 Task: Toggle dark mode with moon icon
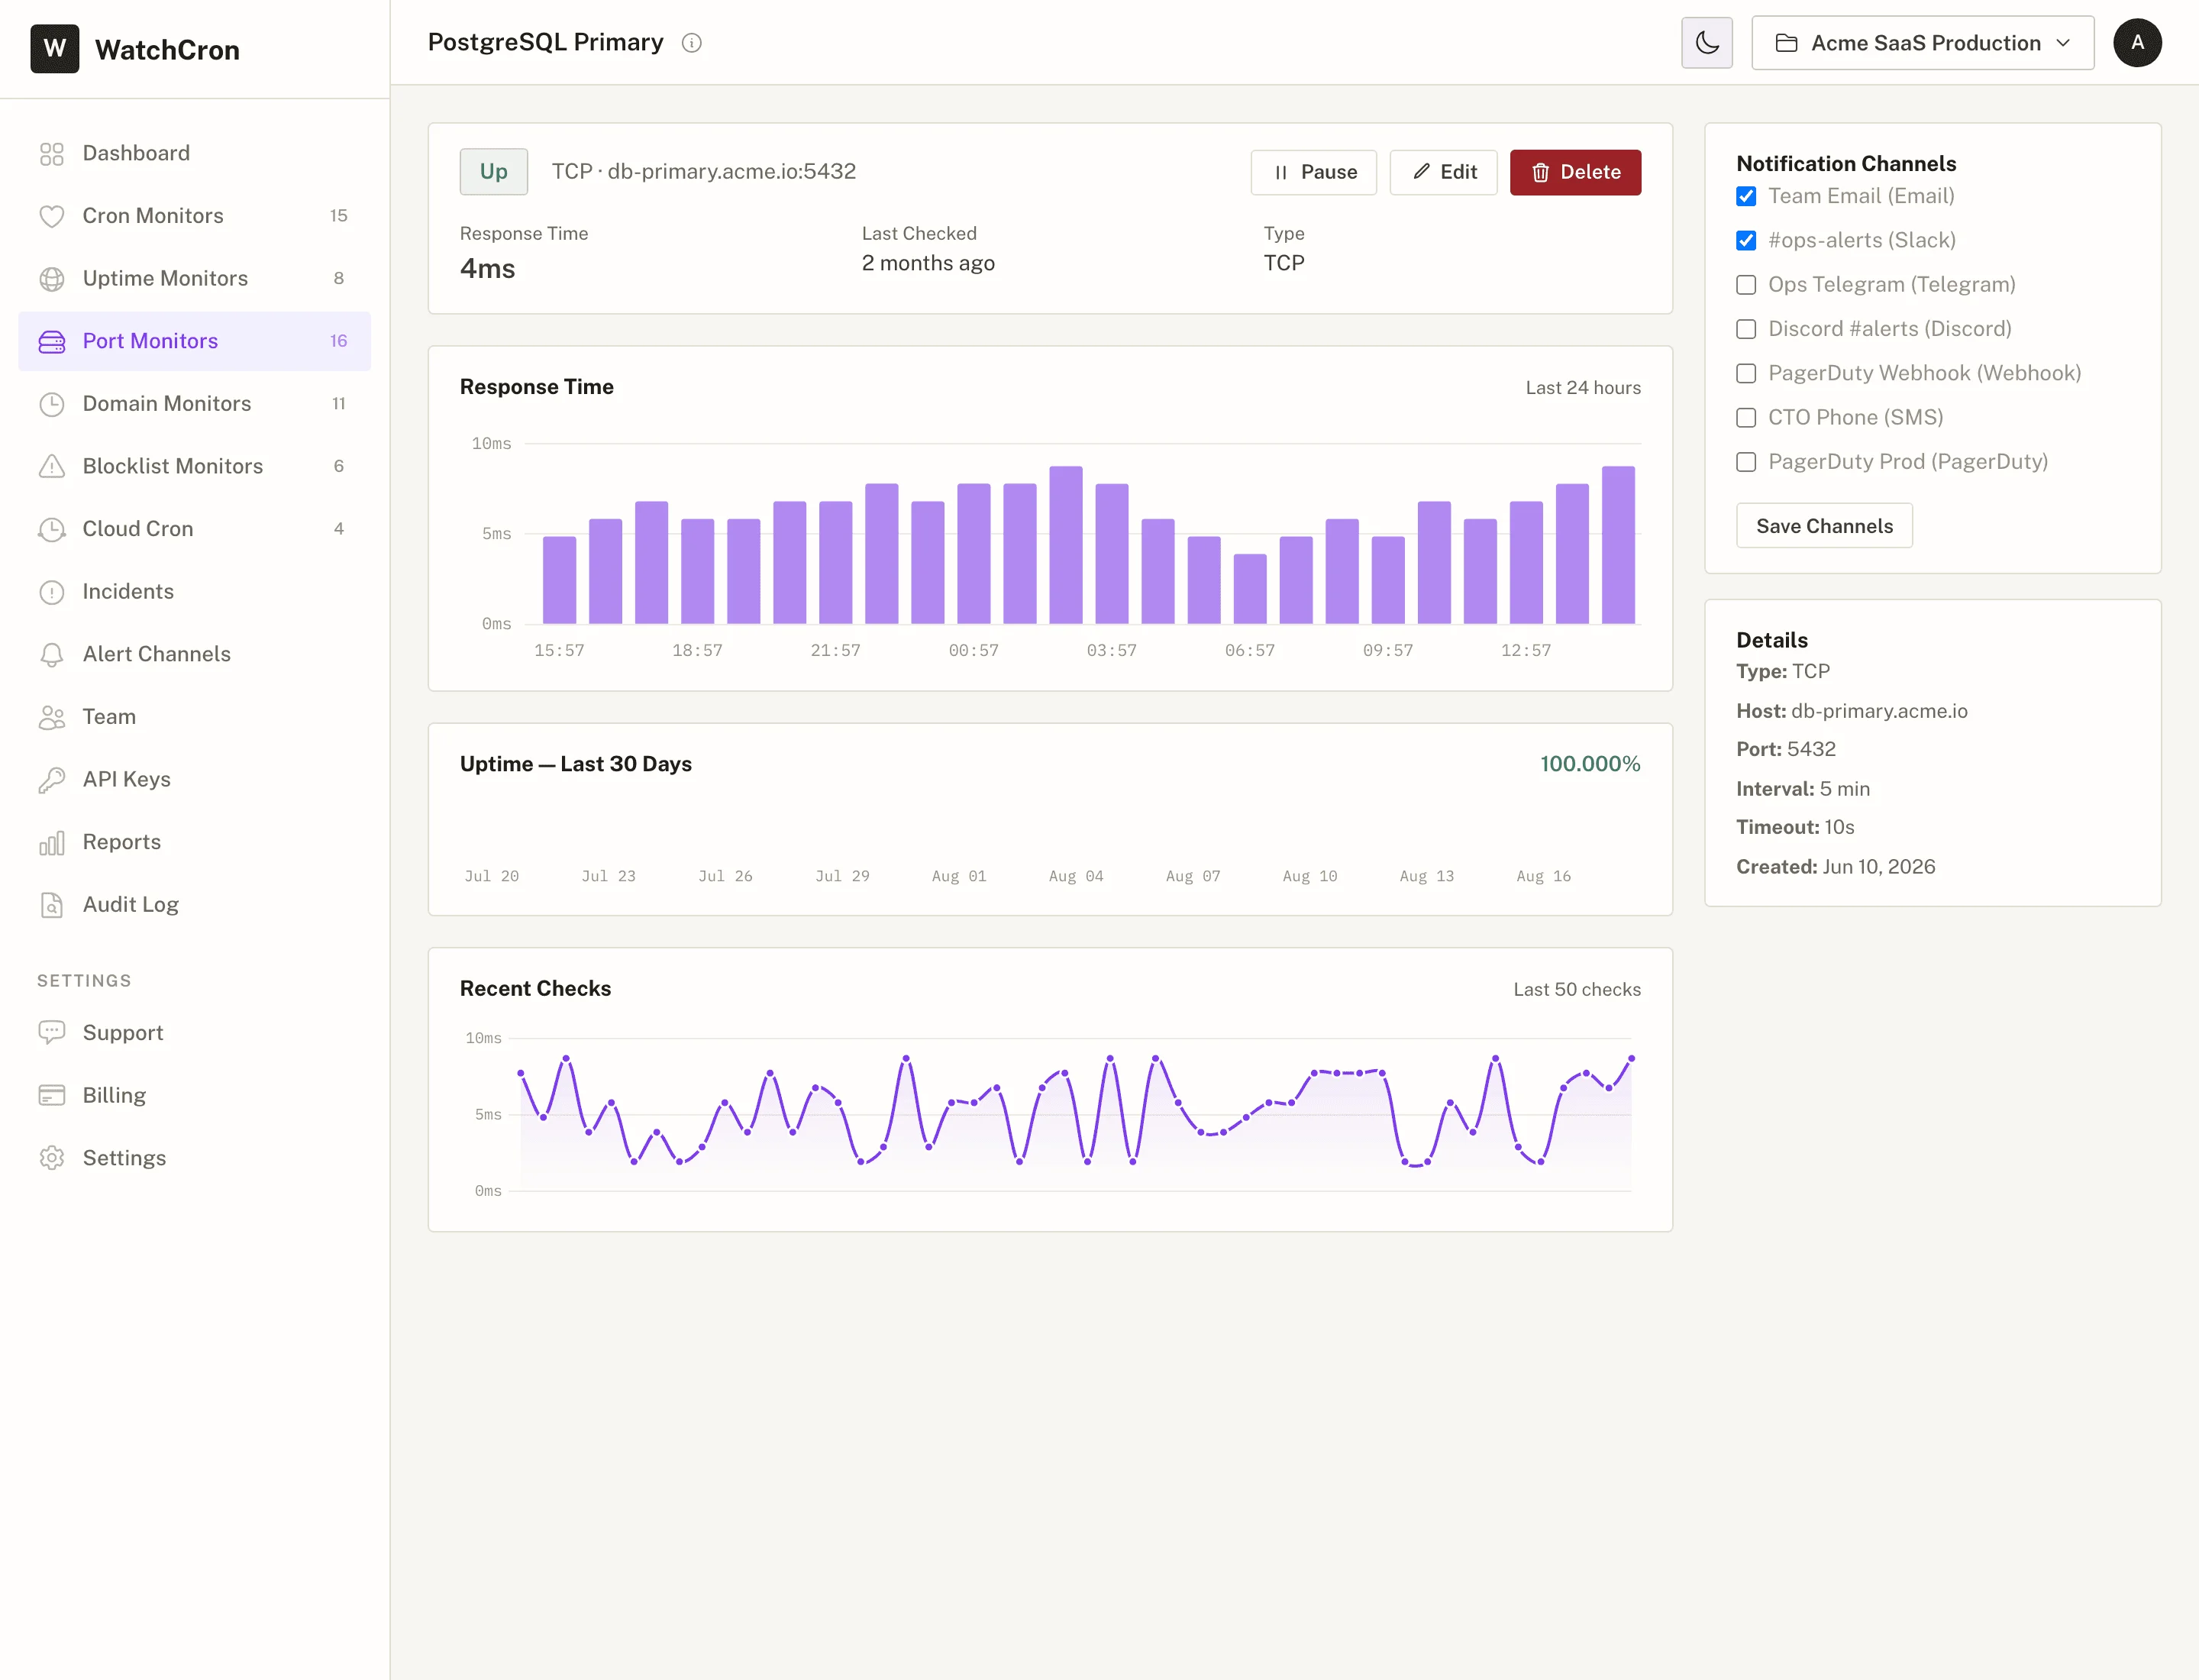pos(1707,43)
